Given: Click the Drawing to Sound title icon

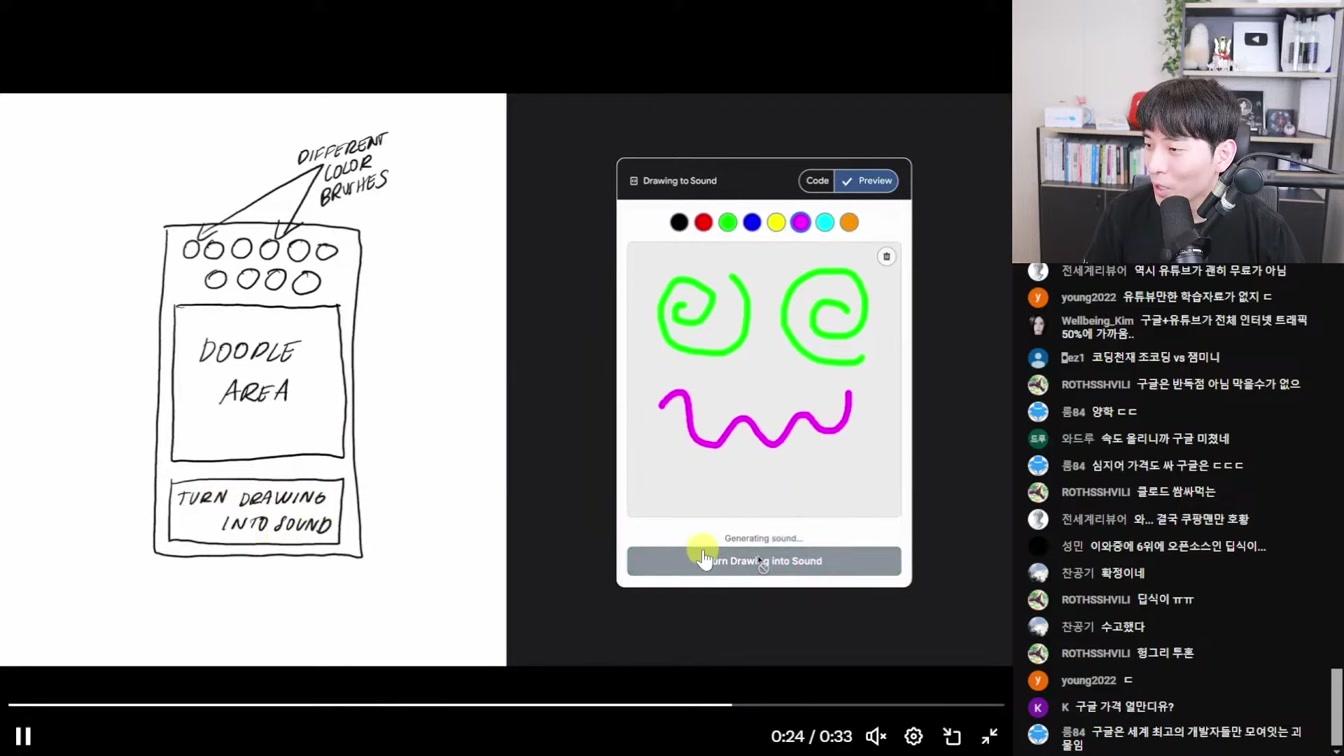Looking at the screenshot, I should click(x=634, y=181).
